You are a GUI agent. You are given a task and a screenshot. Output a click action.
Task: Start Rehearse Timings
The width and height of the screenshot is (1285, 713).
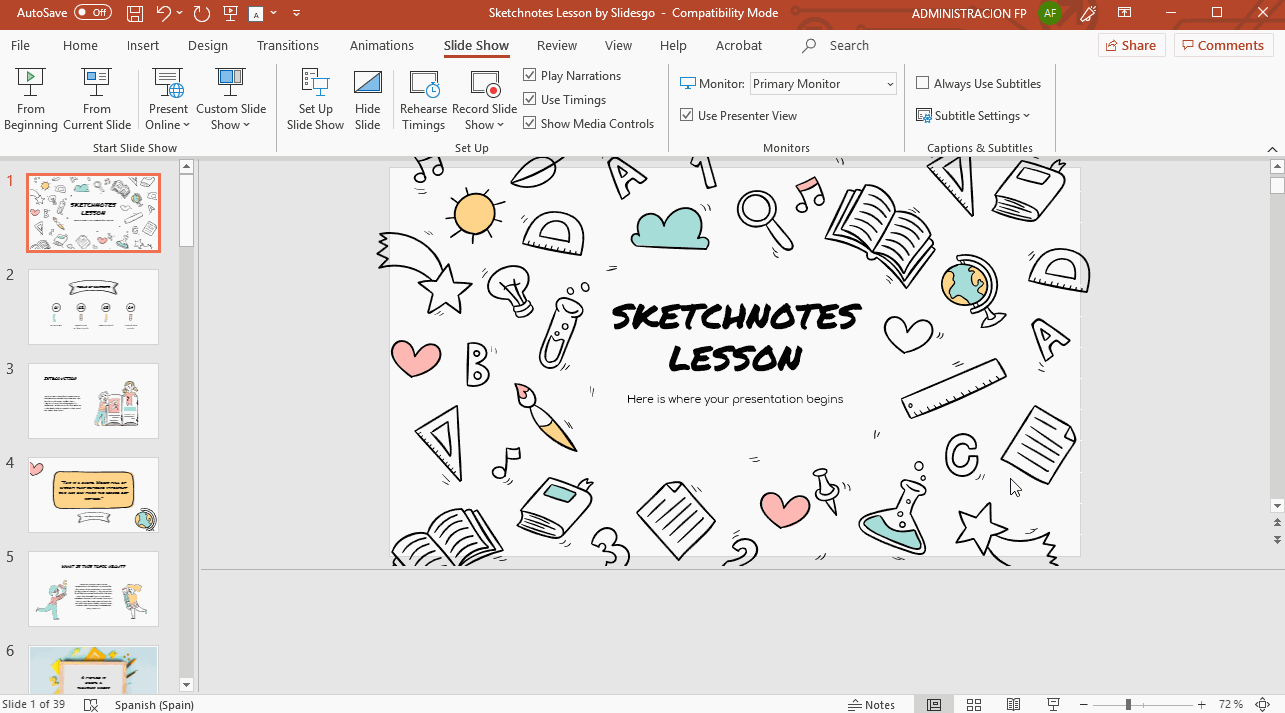423,99
